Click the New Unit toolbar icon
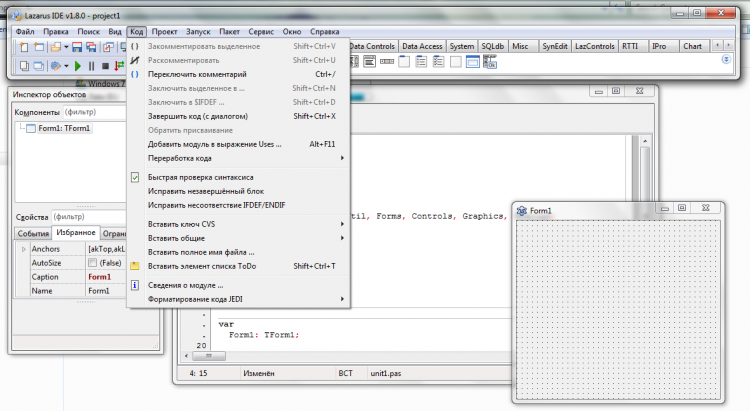This screenshot has height=411, width=750. (24, 46)
